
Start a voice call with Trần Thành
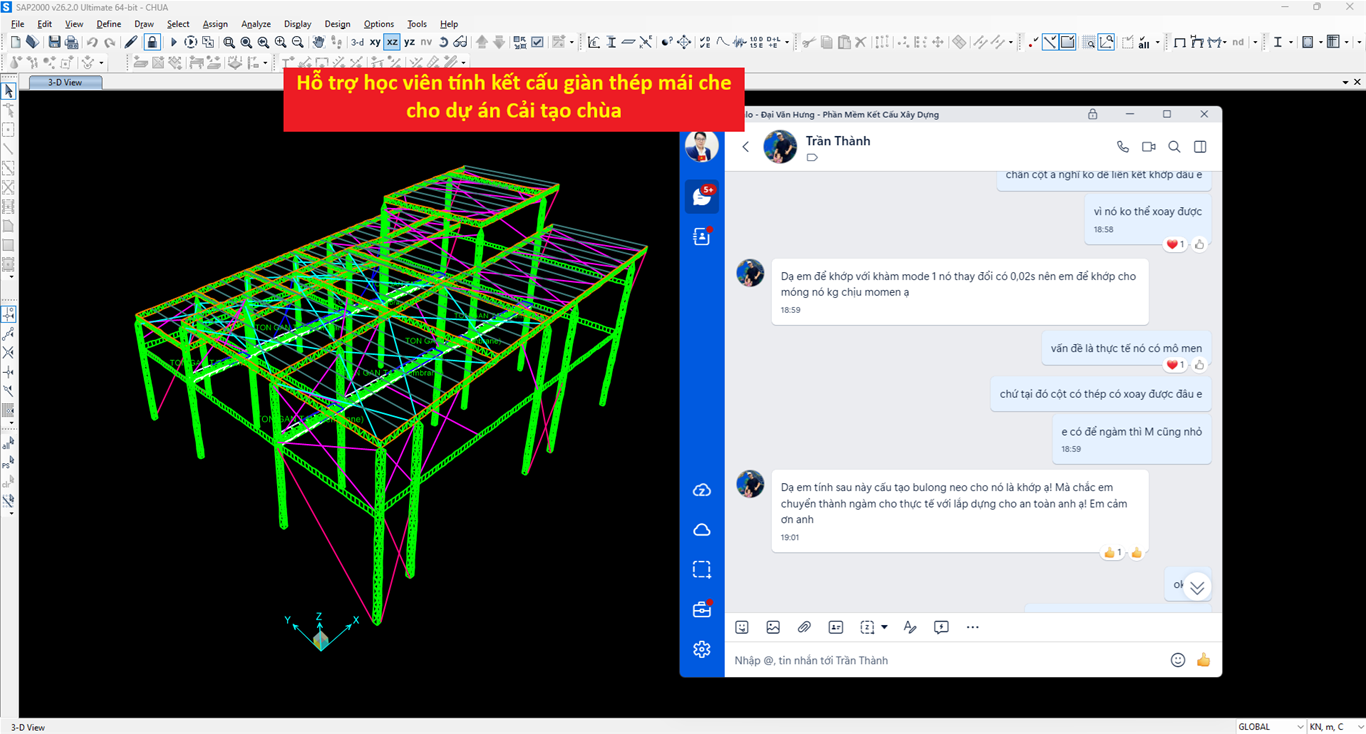[1123, 147]
